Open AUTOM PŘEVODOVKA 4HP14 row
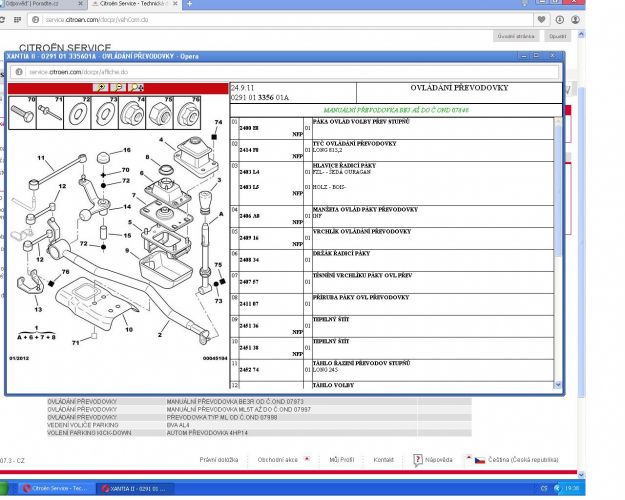Screen dimensions: 625x500 259,433
